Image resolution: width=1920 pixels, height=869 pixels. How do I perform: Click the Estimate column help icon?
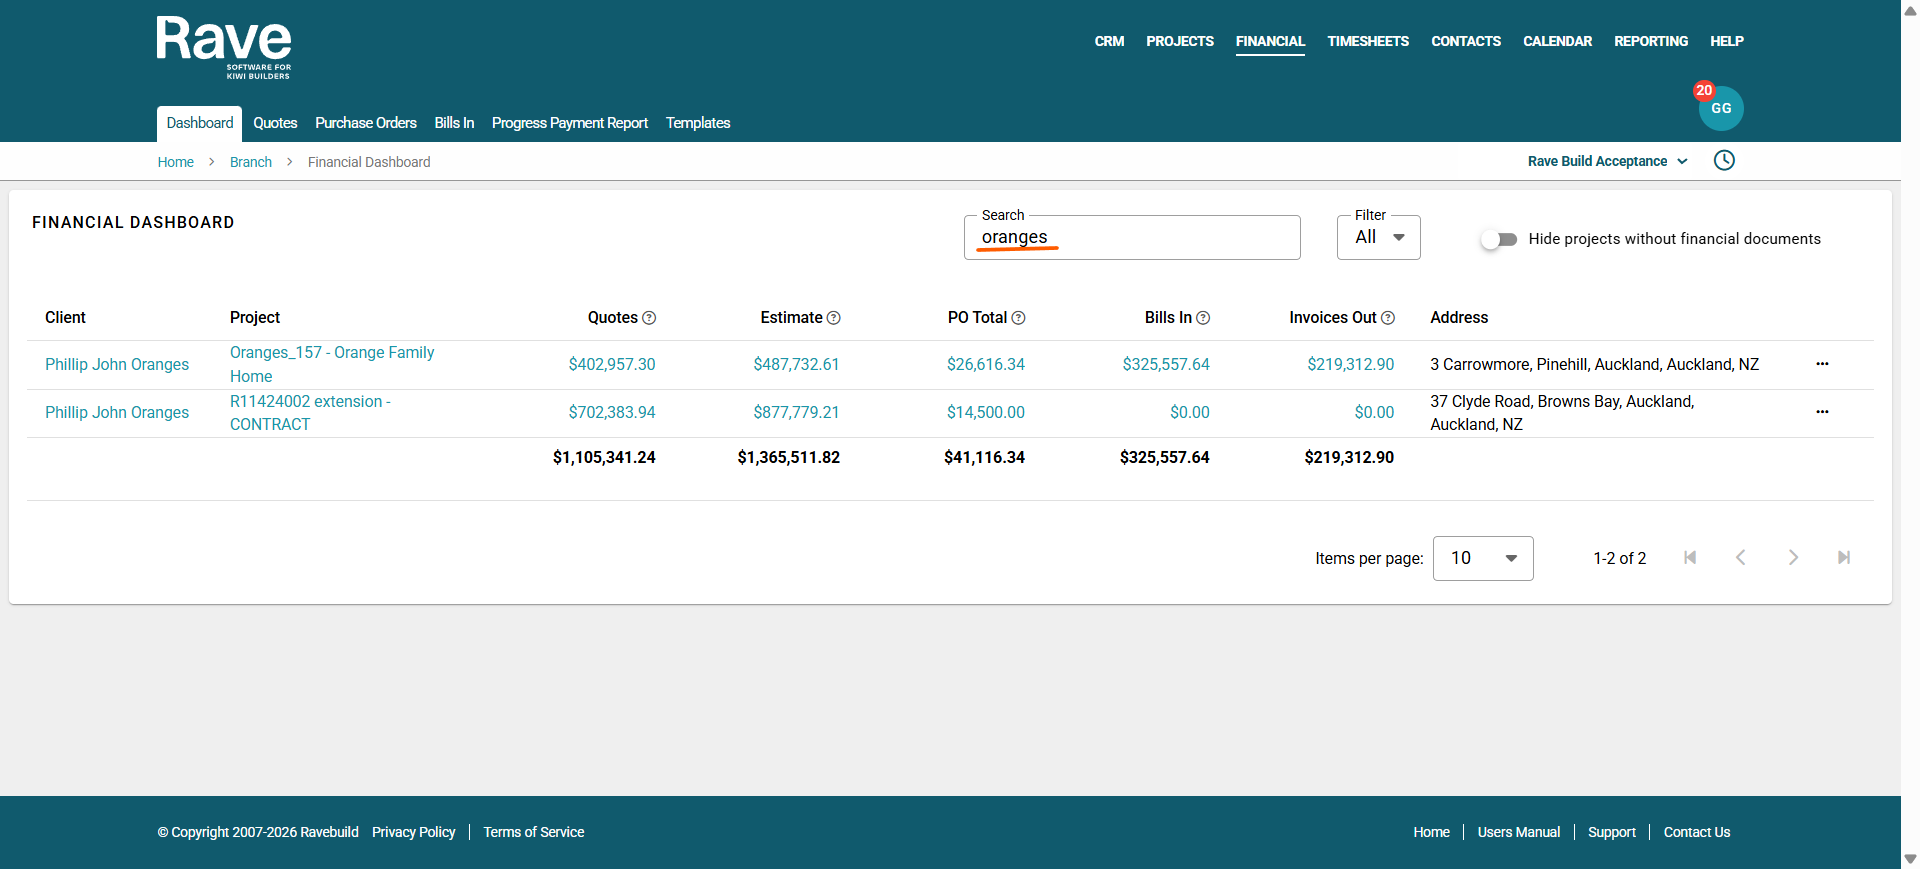(x=833, y=318)
